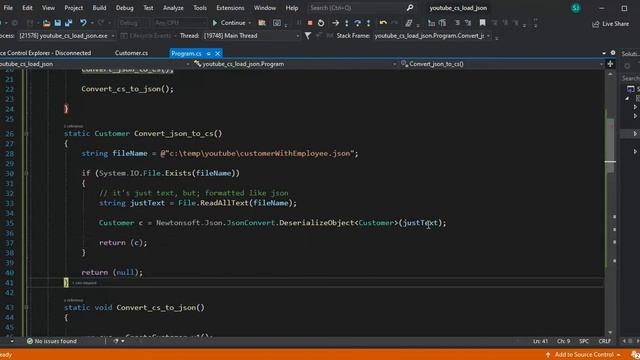This screenshot has width=640, height=360.
Task: Pin the Program.cs tab
Action: pyautogui.click(x=209, y=53)
